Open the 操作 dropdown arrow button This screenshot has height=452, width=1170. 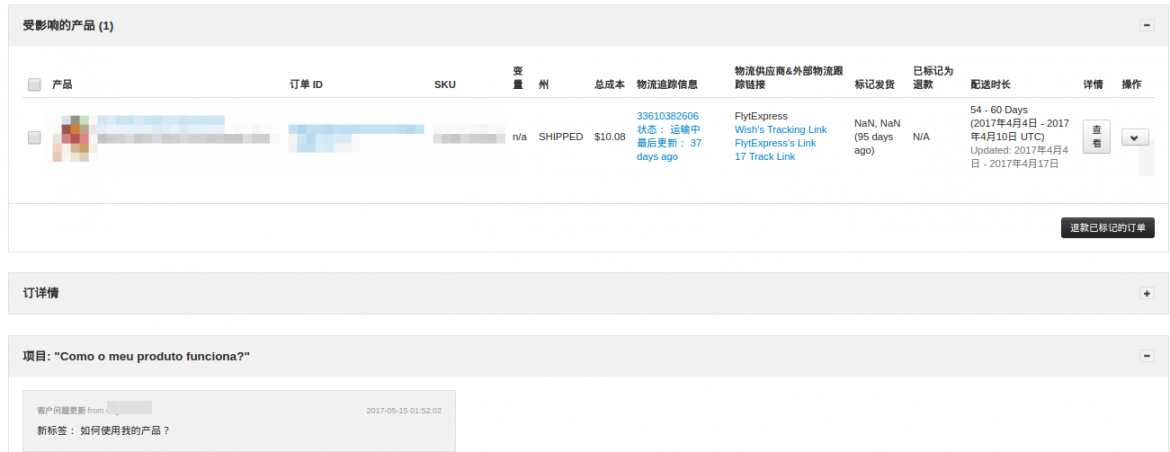[x=1134, y=138]
